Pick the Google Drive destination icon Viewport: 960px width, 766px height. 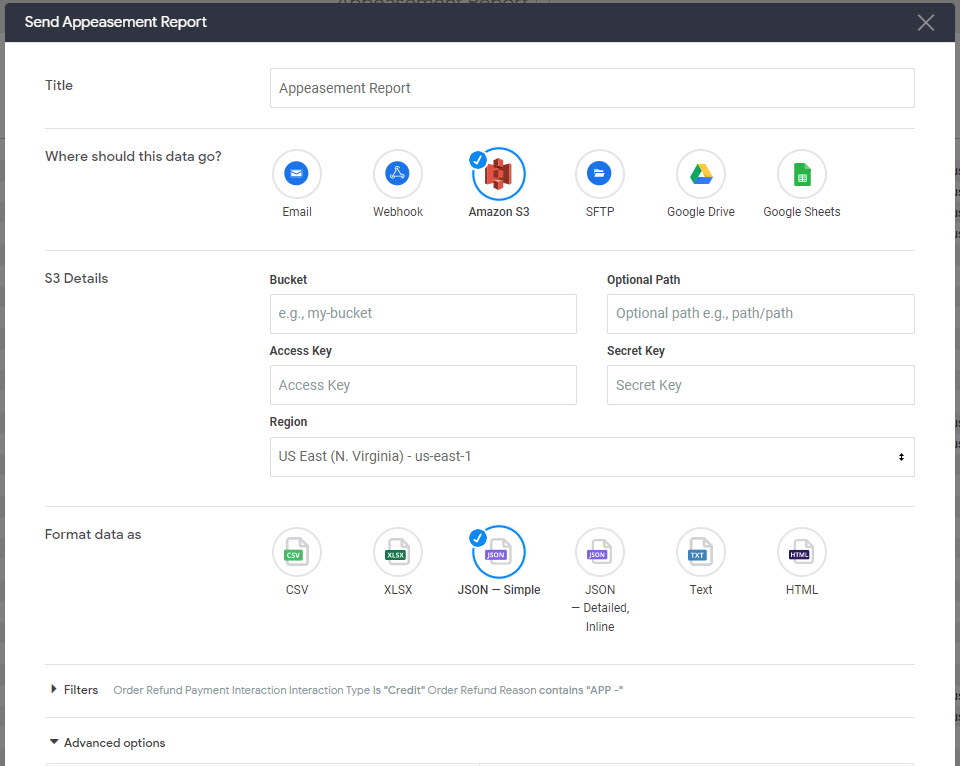point(700,172)
